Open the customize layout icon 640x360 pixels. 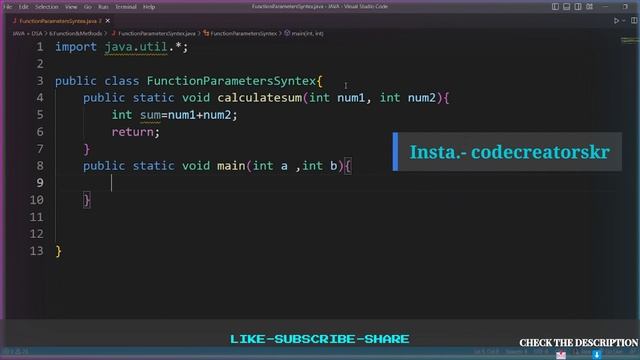(x=589, y=7)
